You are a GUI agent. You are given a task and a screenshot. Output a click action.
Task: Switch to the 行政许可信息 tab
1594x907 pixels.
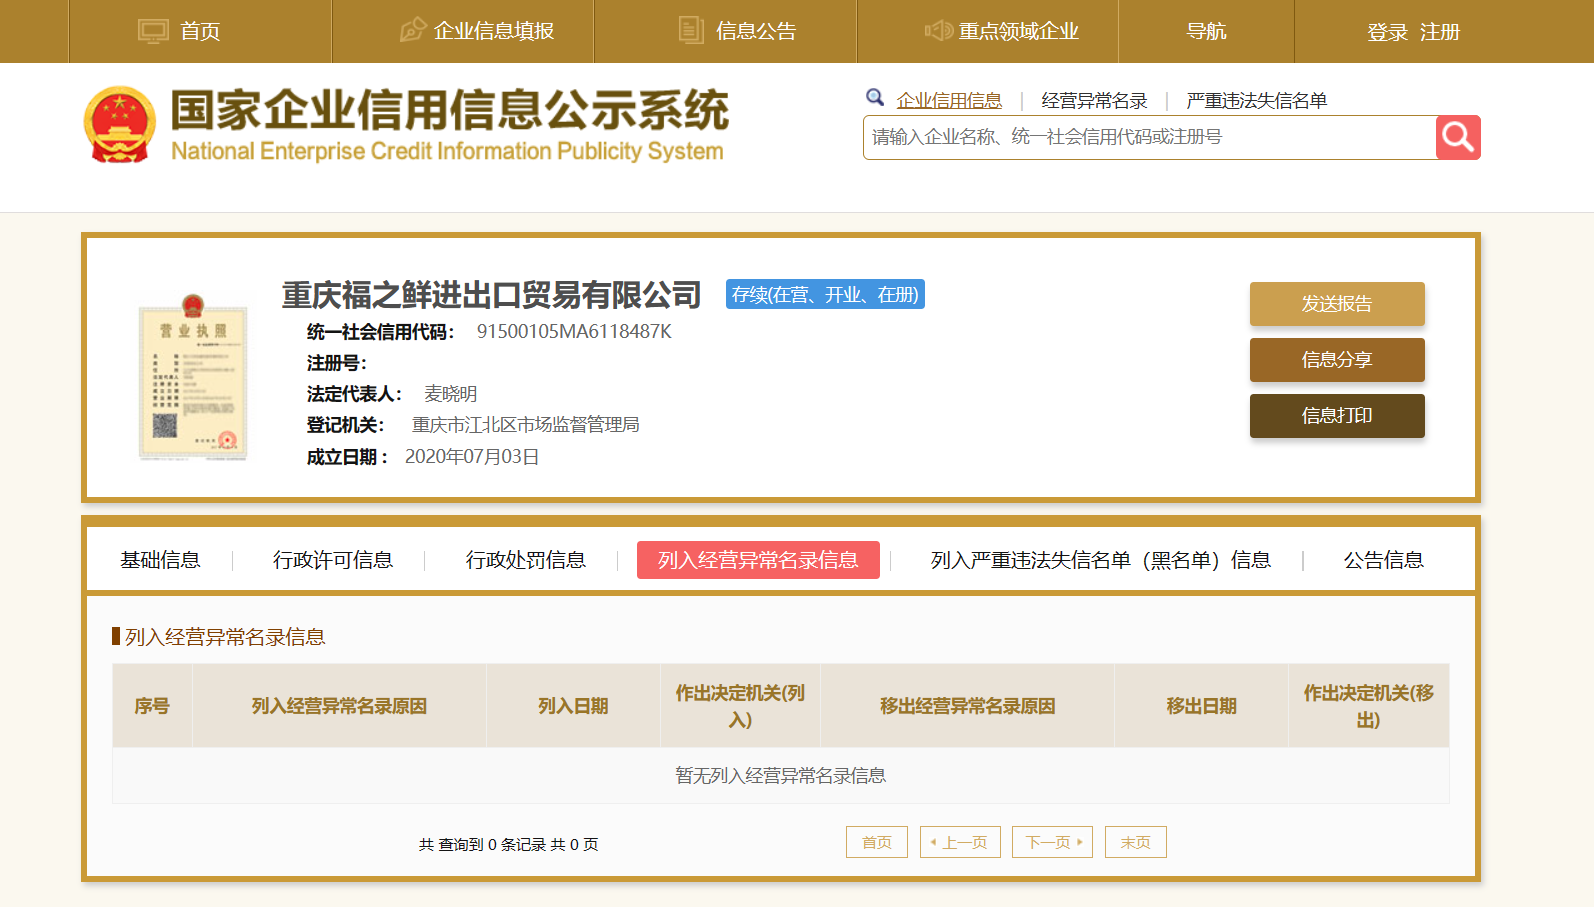pos(333,560)
